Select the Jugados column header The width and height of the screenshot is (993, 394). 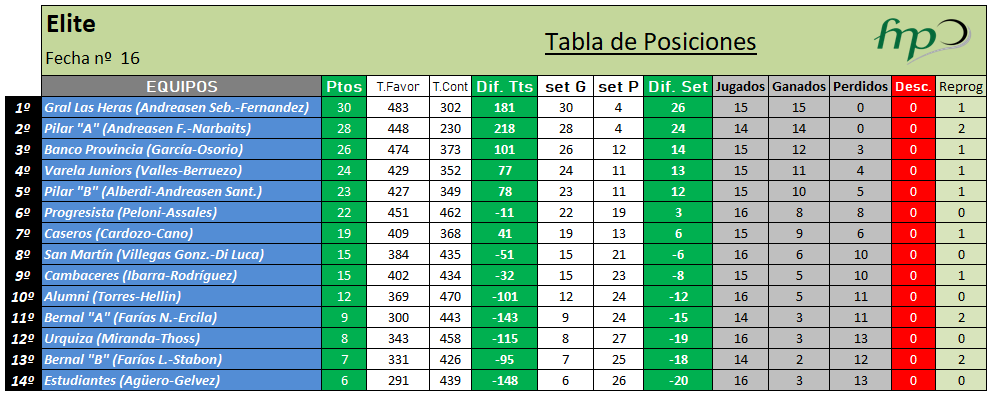(x=740, y=87)
